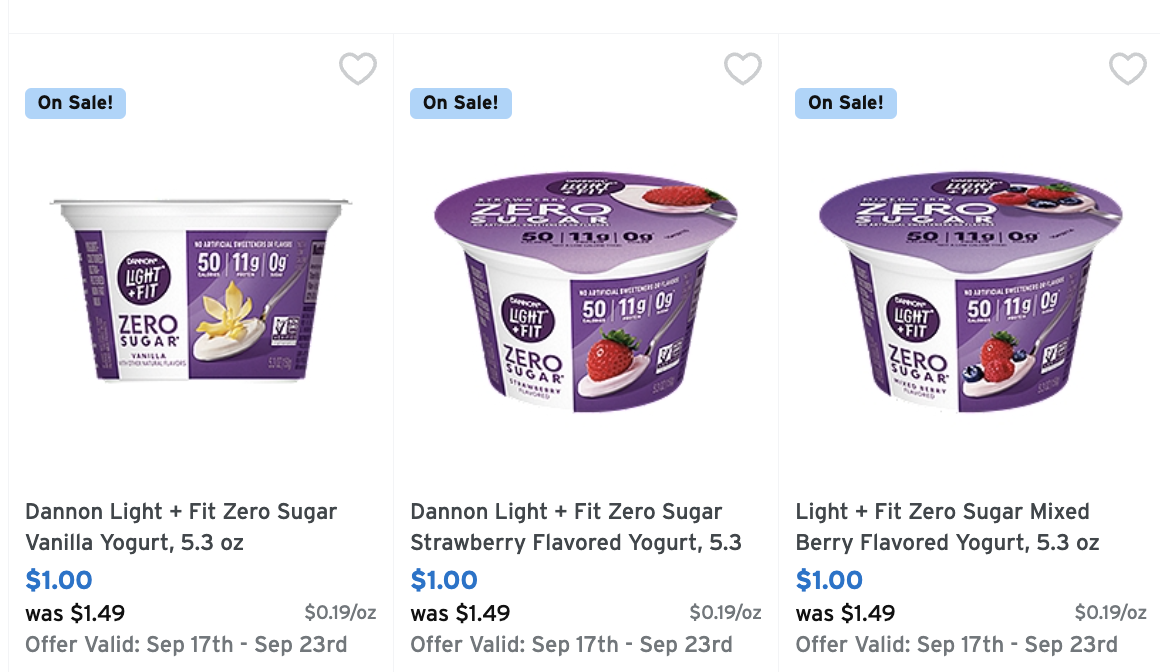Click the $1.00 price of Strawberry Yogurt
1160x672 pixels.
444,580
